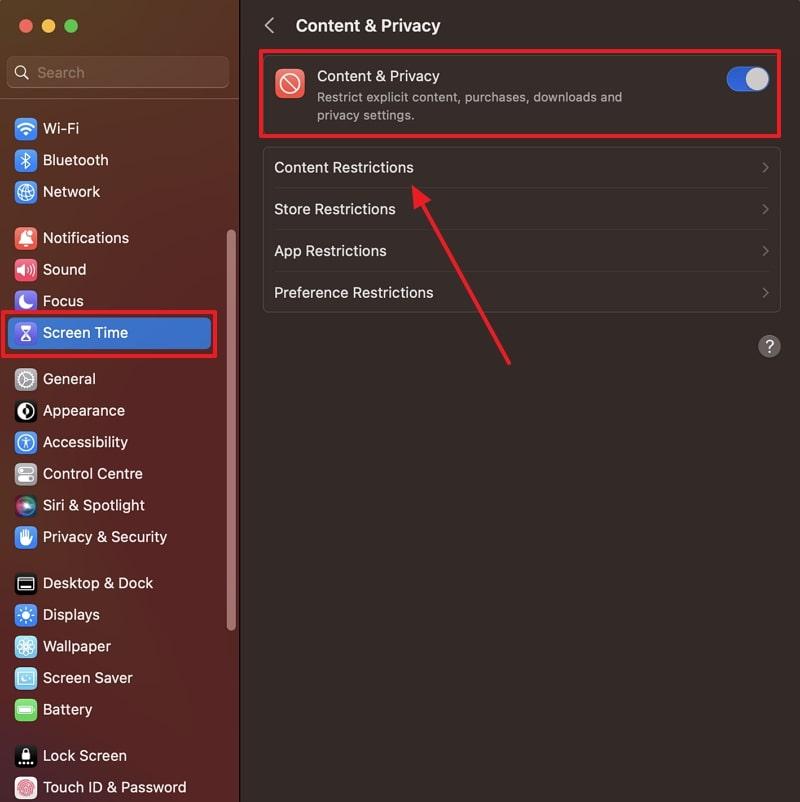800x802 pixels.
Task: Click the Wallpaper flower icon
Action: coord(26,647)
